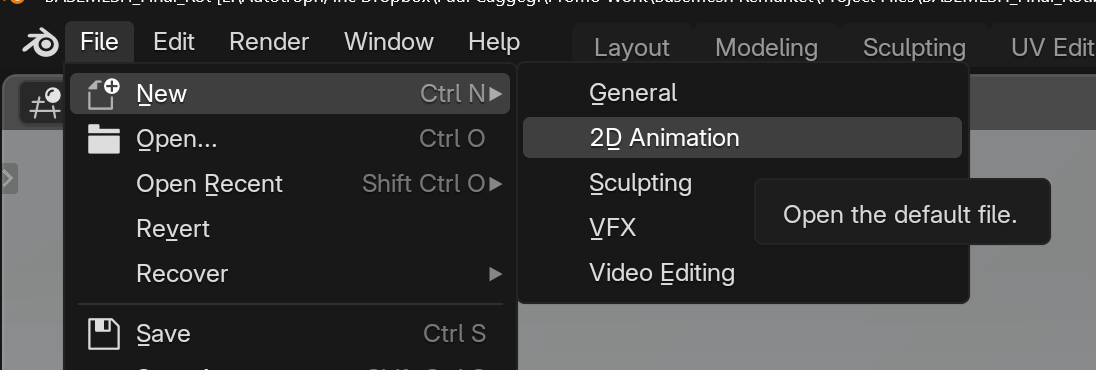This screenshot has width=1096, height=370.
Task: Switch to the Modeling workspace tab
Action: point(766,48)
